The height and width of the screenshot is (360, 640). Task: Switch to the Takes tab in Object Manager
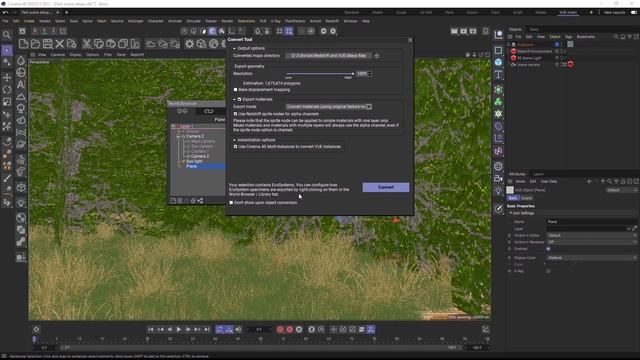point(534,29)
